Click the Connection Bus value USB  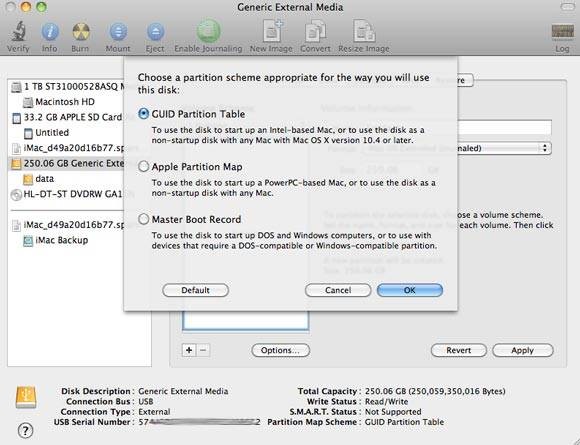coord(146,402)
